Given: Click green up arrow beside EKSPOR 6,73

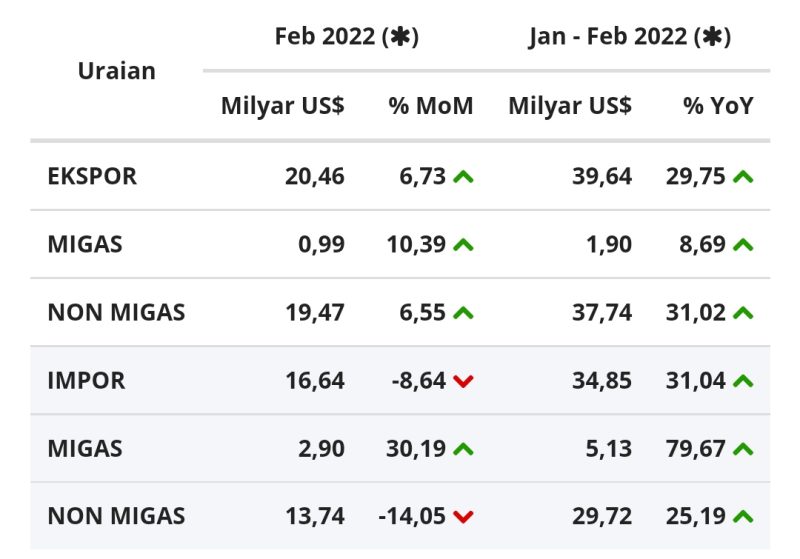Looking at the screenshot, I should tap(463, 177).
